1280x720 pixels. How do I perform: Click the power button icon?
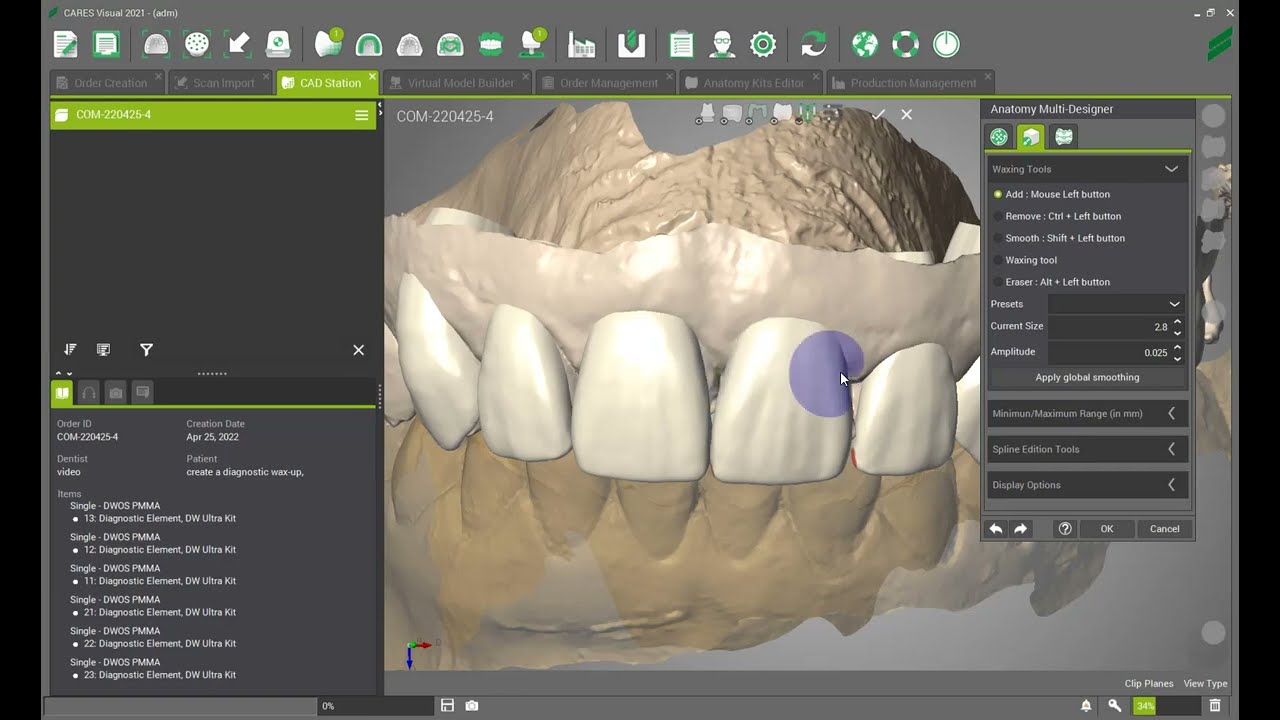point(946,44)
